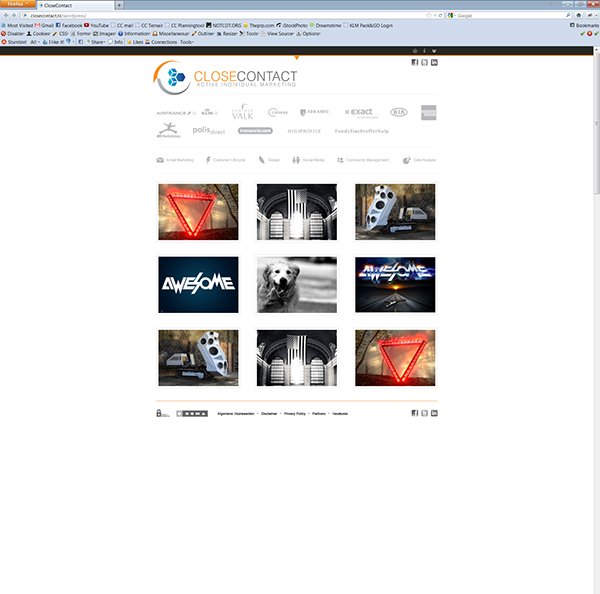600x594 pixels.
Task: Click the Exact client logo
Action: (361, 112)
